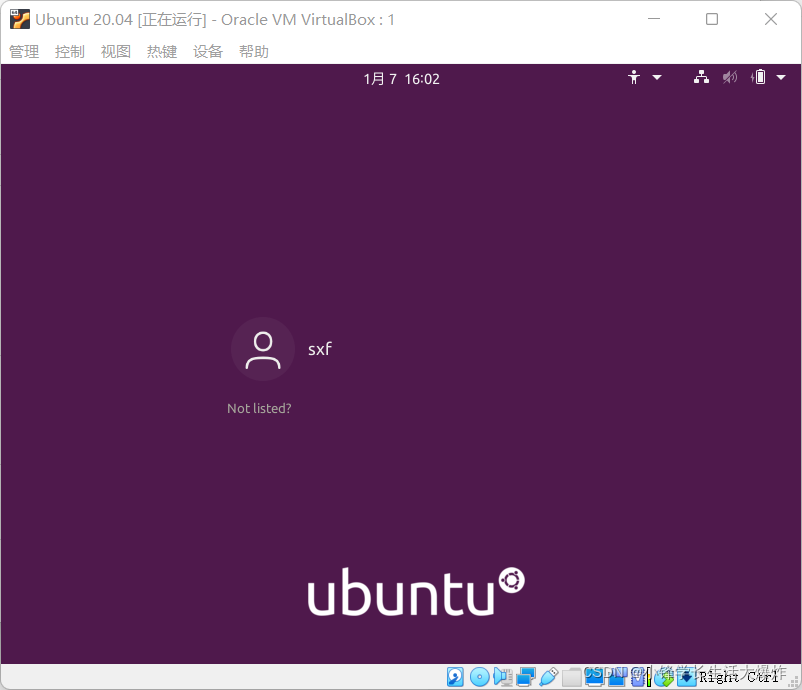Click the display monitor status icon
The width and height of the screenshot is (802, 690).
point(594,677)
